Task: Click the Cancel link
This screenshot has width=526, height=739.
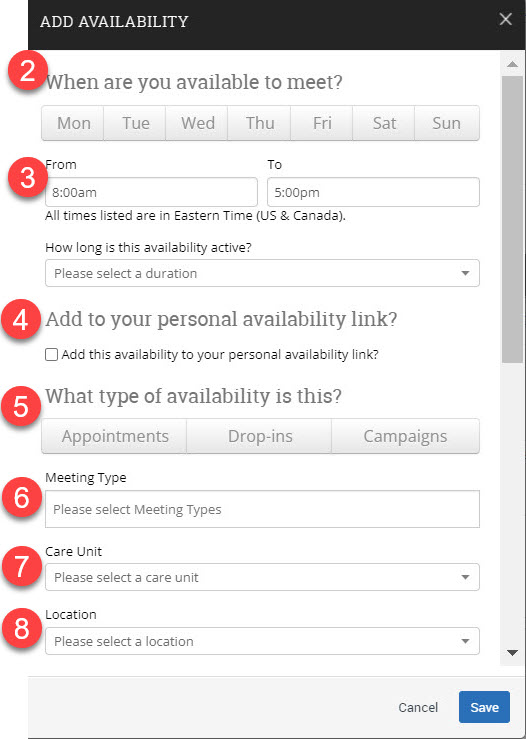Action: click(418, 707)
